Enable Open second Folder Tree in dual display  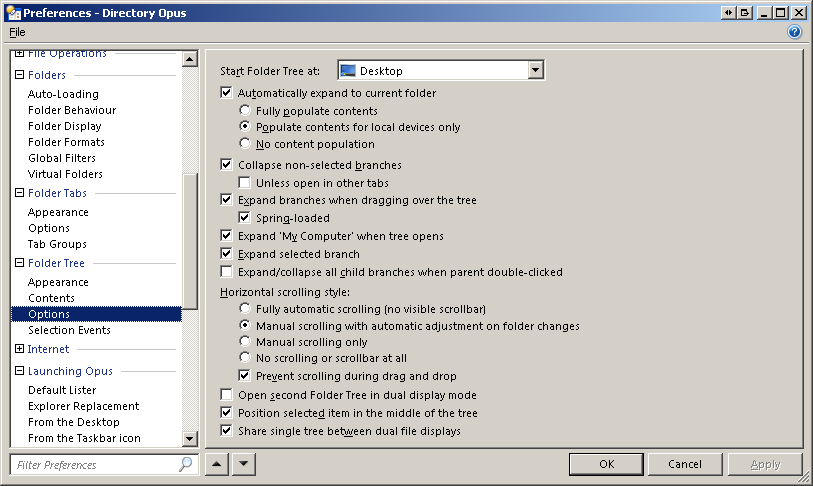coord(226,395)
